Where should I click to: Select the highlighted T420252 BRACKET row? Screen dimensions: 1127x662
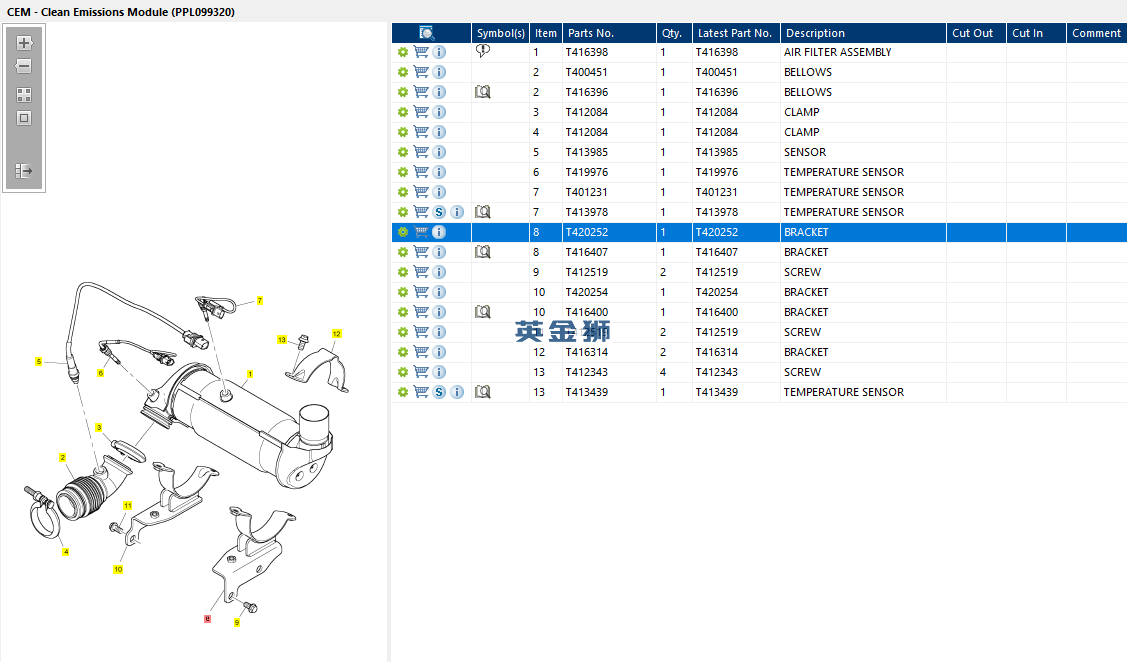(759, 232)
